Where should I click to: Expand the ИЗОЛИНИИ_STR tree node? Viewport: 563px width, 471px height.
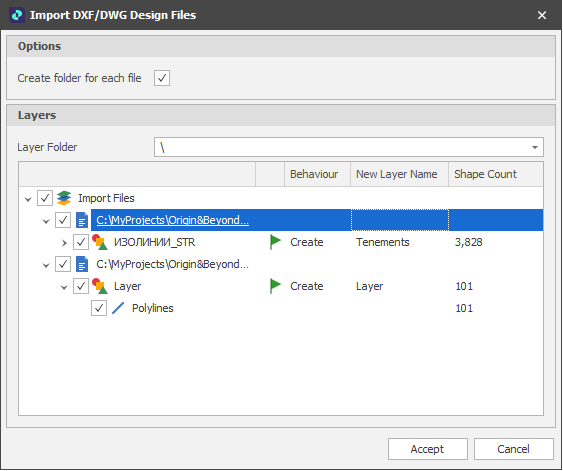(x=64, y=243)
